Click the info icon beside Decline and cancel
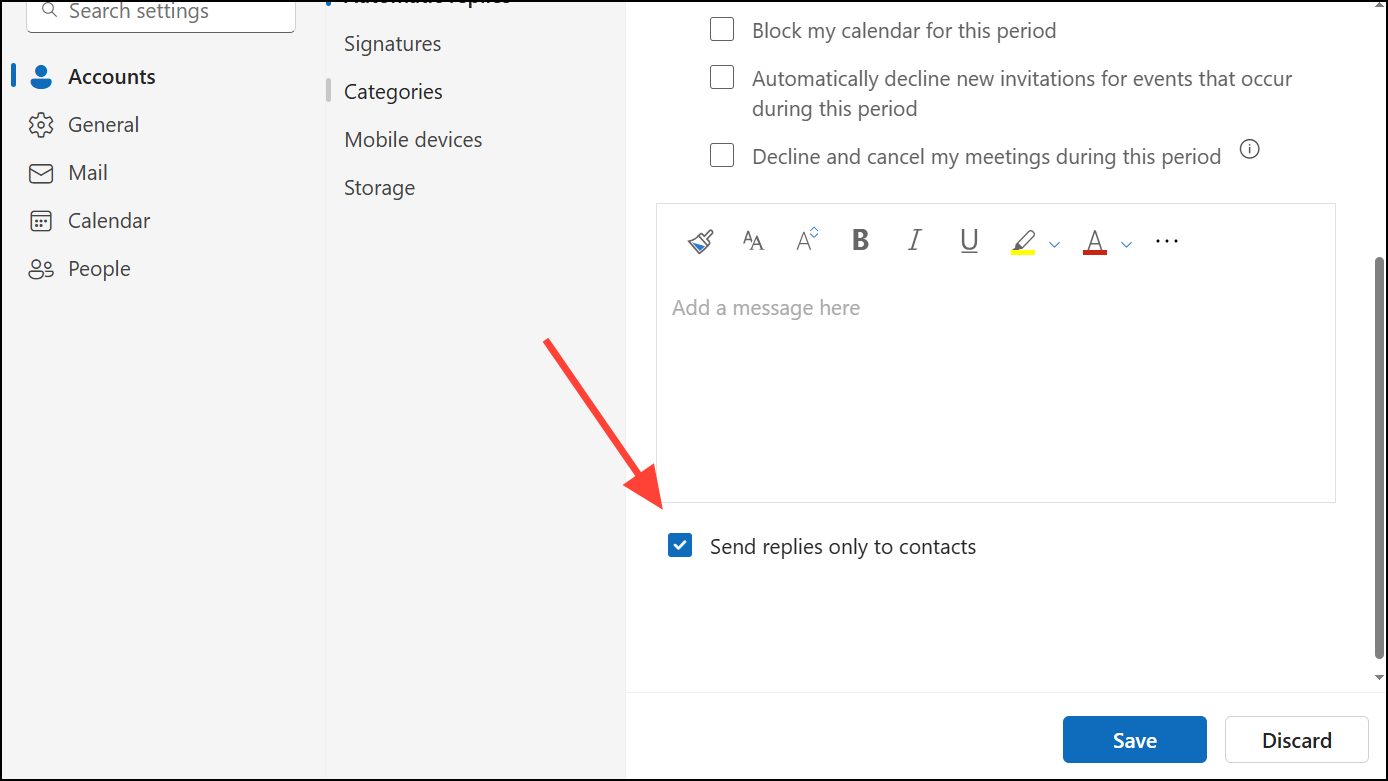 (1249, 150)
